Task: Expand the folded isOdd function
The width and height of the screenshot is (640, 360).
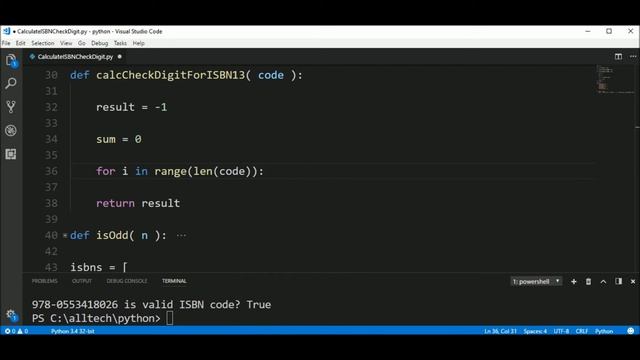Action: click(x=65, y=236)
